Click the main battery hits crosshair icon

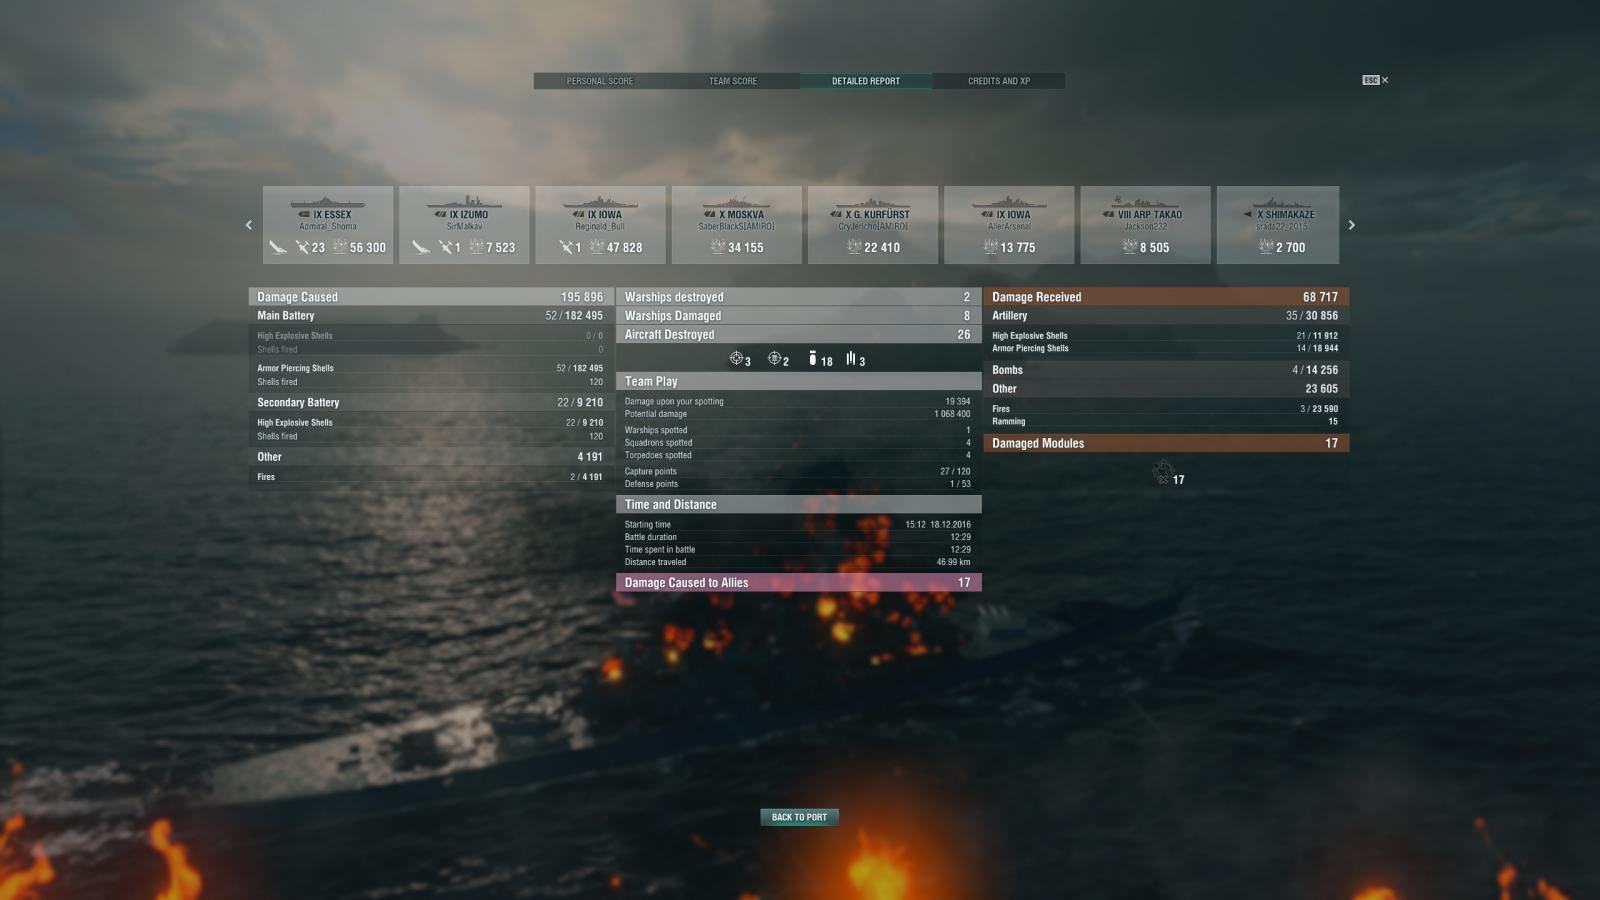[x=736, y=358]
